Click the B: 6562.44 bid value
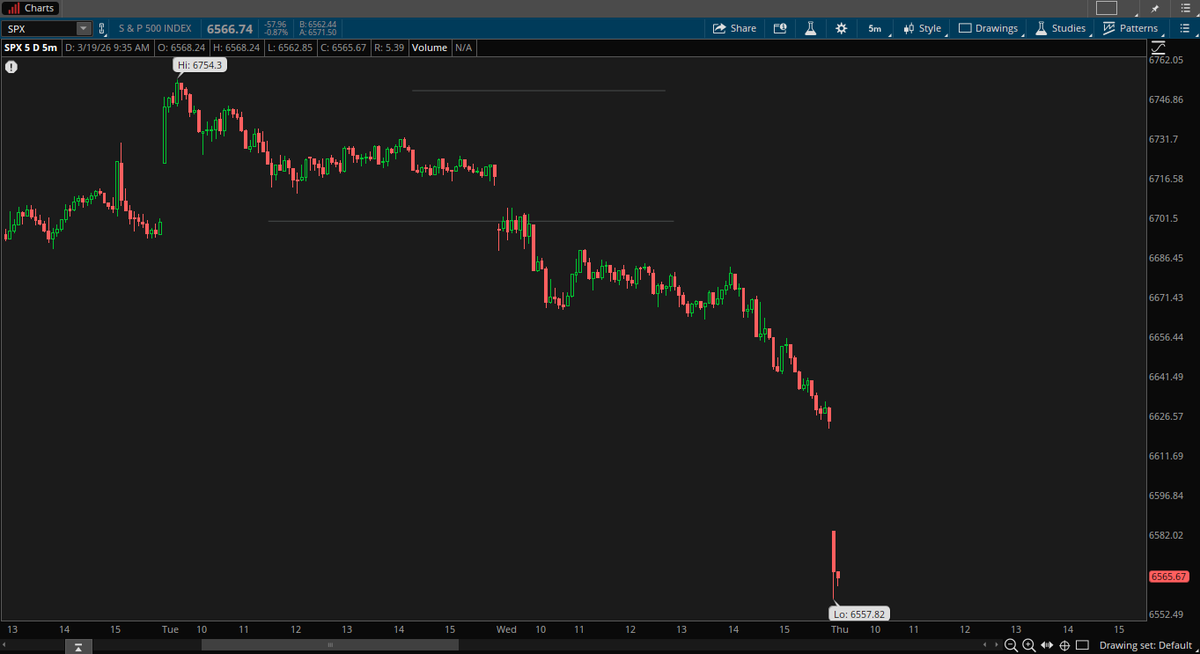Screen dimensions: 1200x654 [317, 24]
